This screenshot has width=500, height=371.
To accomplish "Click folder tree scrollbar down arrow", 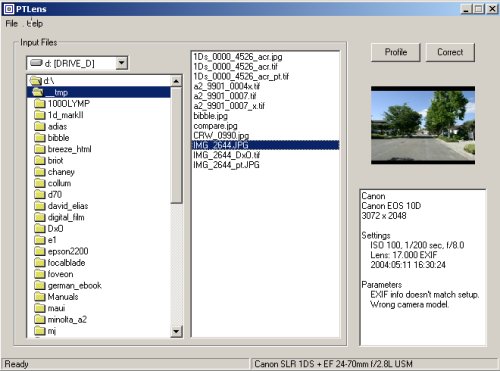I will (176, 331).
